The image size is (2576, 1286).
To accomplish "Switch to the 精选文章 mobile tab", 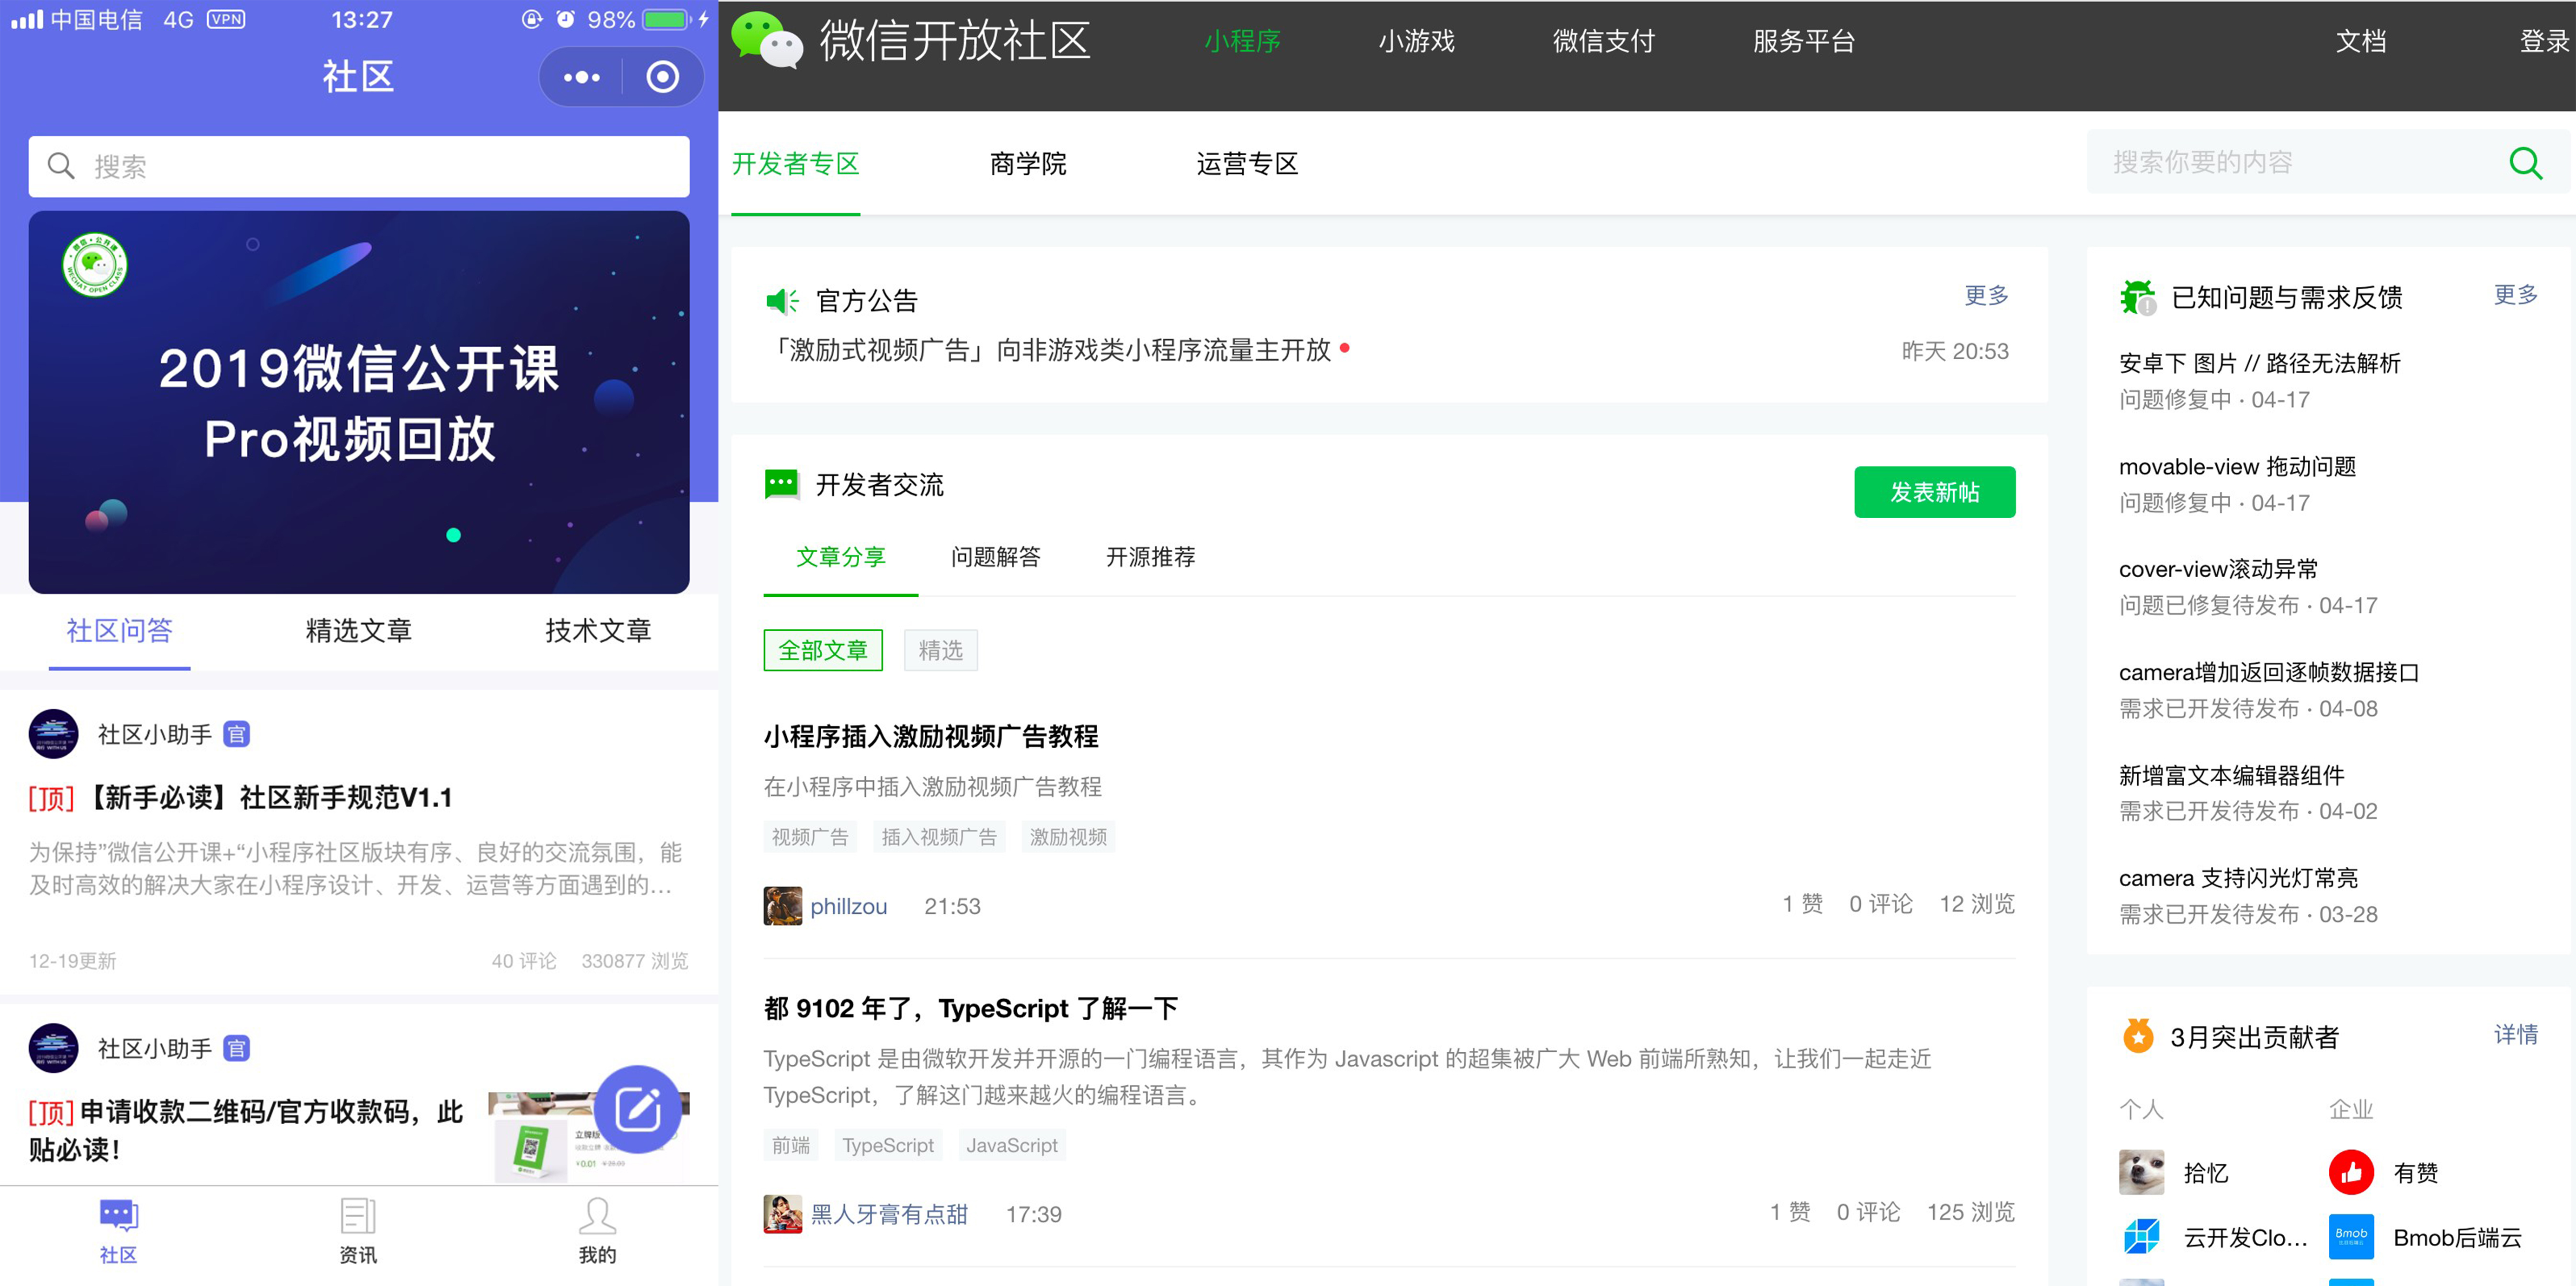I will [358, 631].
